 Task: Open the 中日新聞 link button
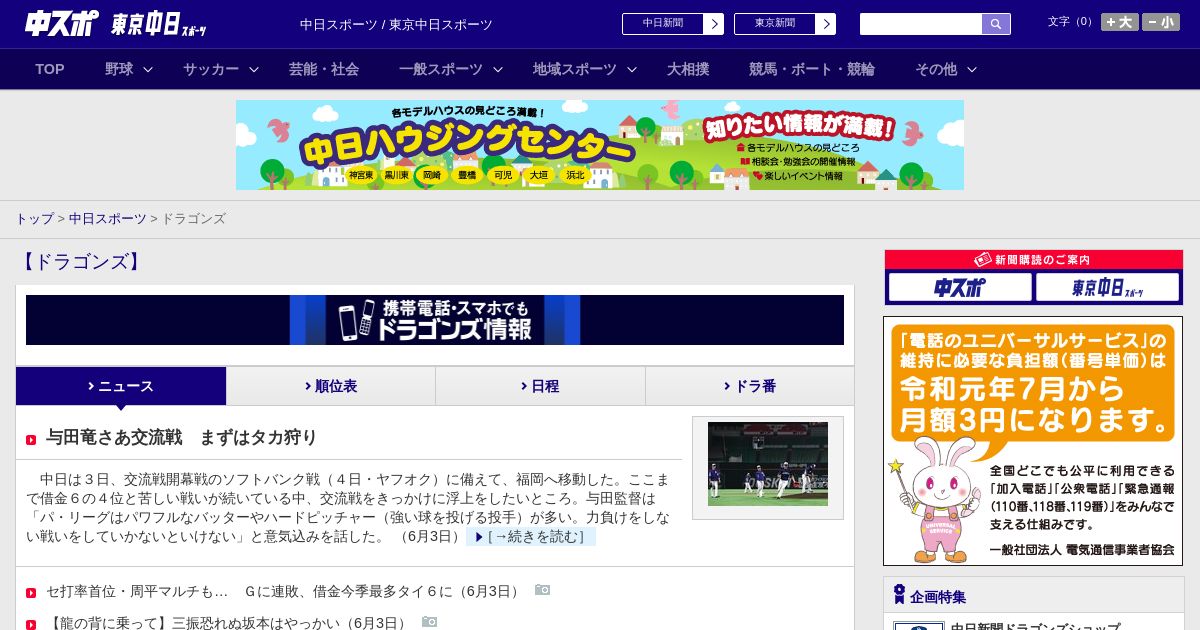tap(663, 24)
